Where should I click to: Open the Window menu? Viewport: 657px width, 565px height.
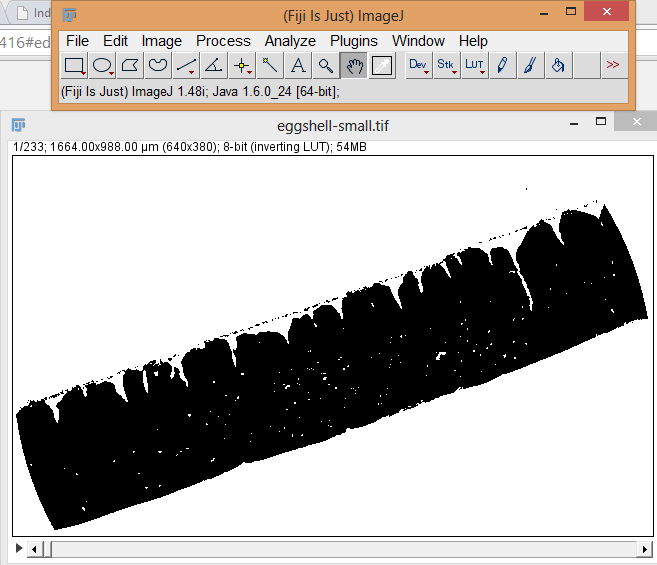click(x=418, y=41)
